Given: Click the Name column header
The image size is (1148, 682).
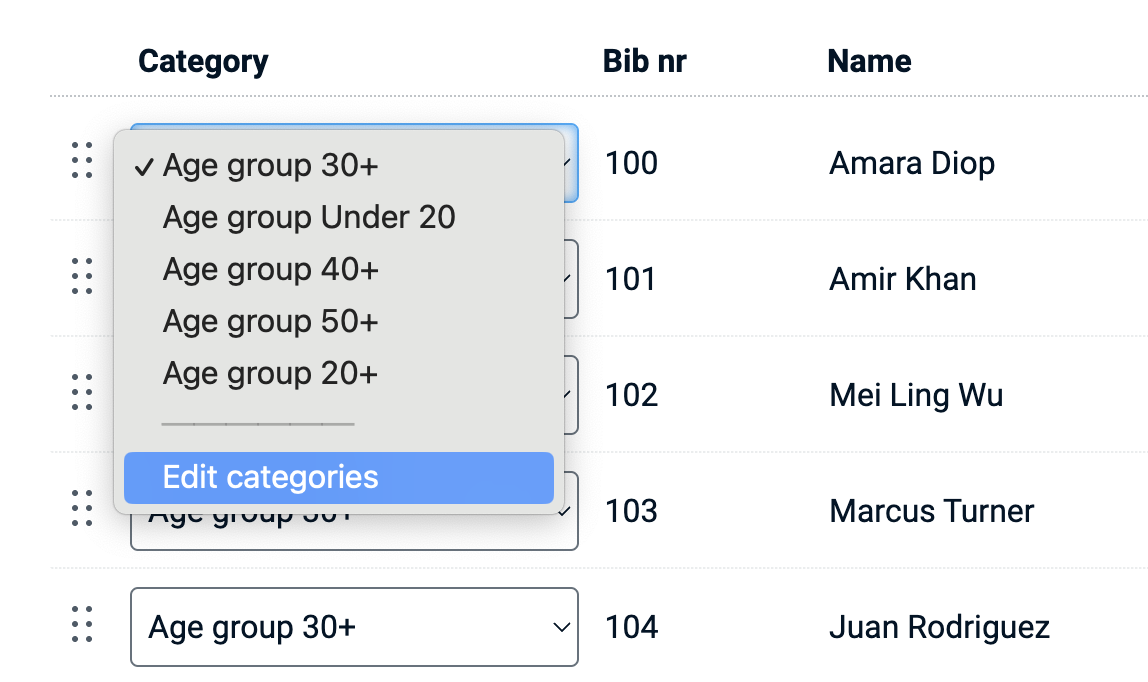Looking at the screenshot, I should click(869, 61).
